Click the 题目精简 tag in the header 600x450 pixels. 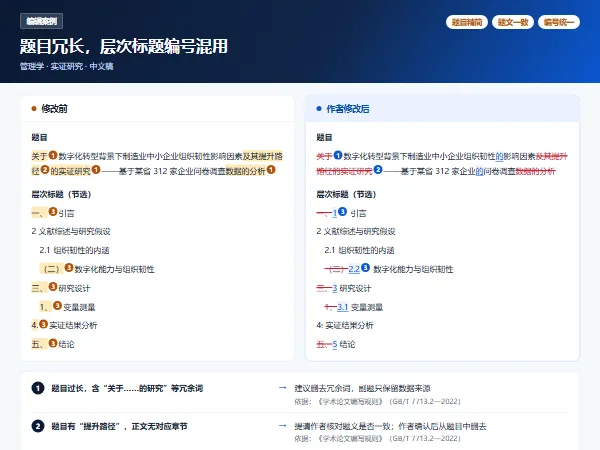(466, 22)
